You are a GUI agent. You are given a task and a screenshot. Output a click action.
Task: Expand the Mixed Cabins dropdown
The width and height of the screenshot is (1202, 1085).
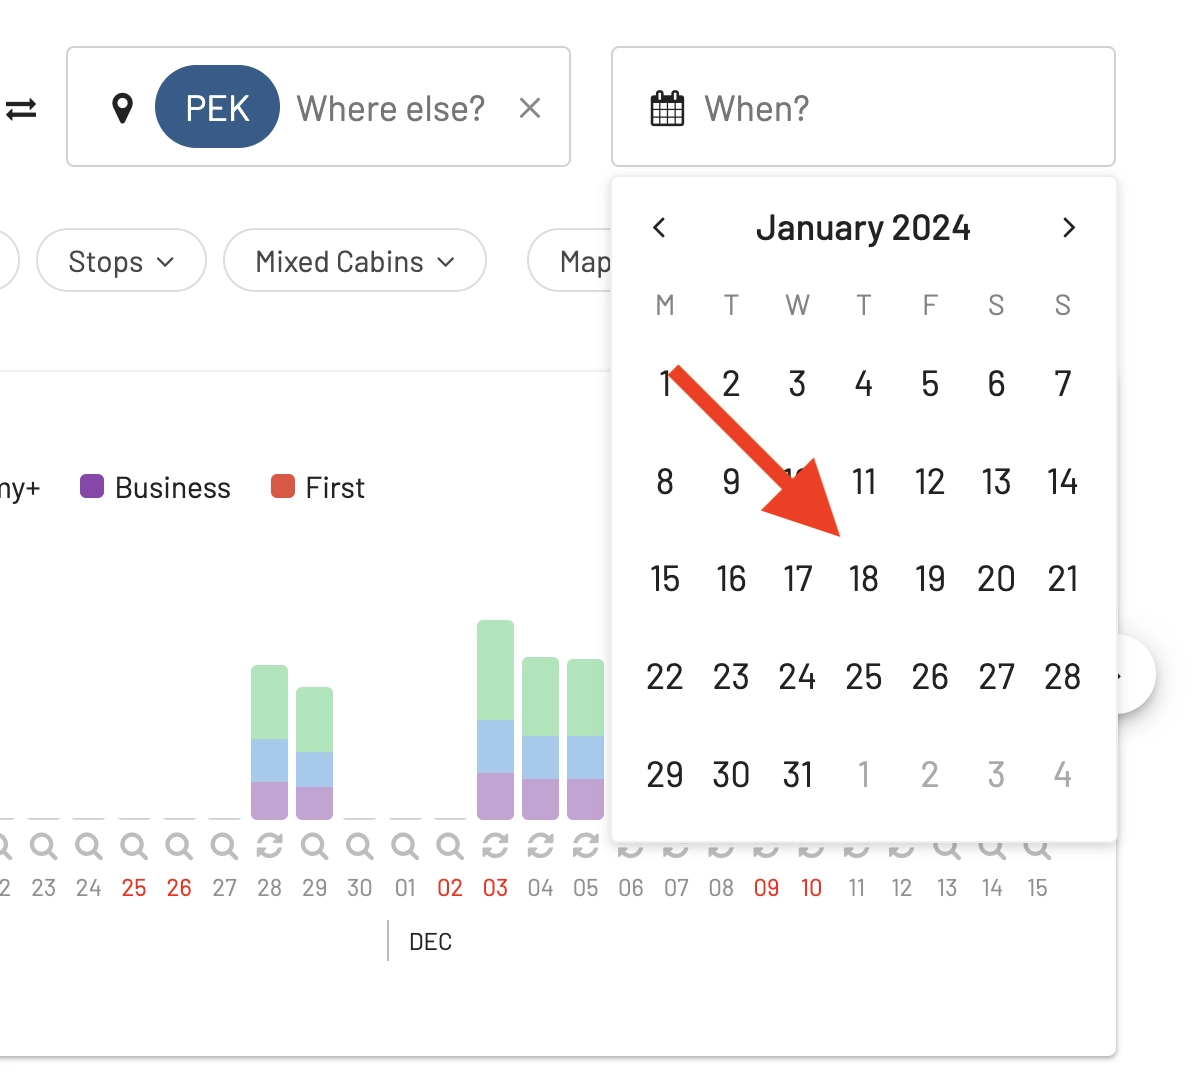(355, 261)
